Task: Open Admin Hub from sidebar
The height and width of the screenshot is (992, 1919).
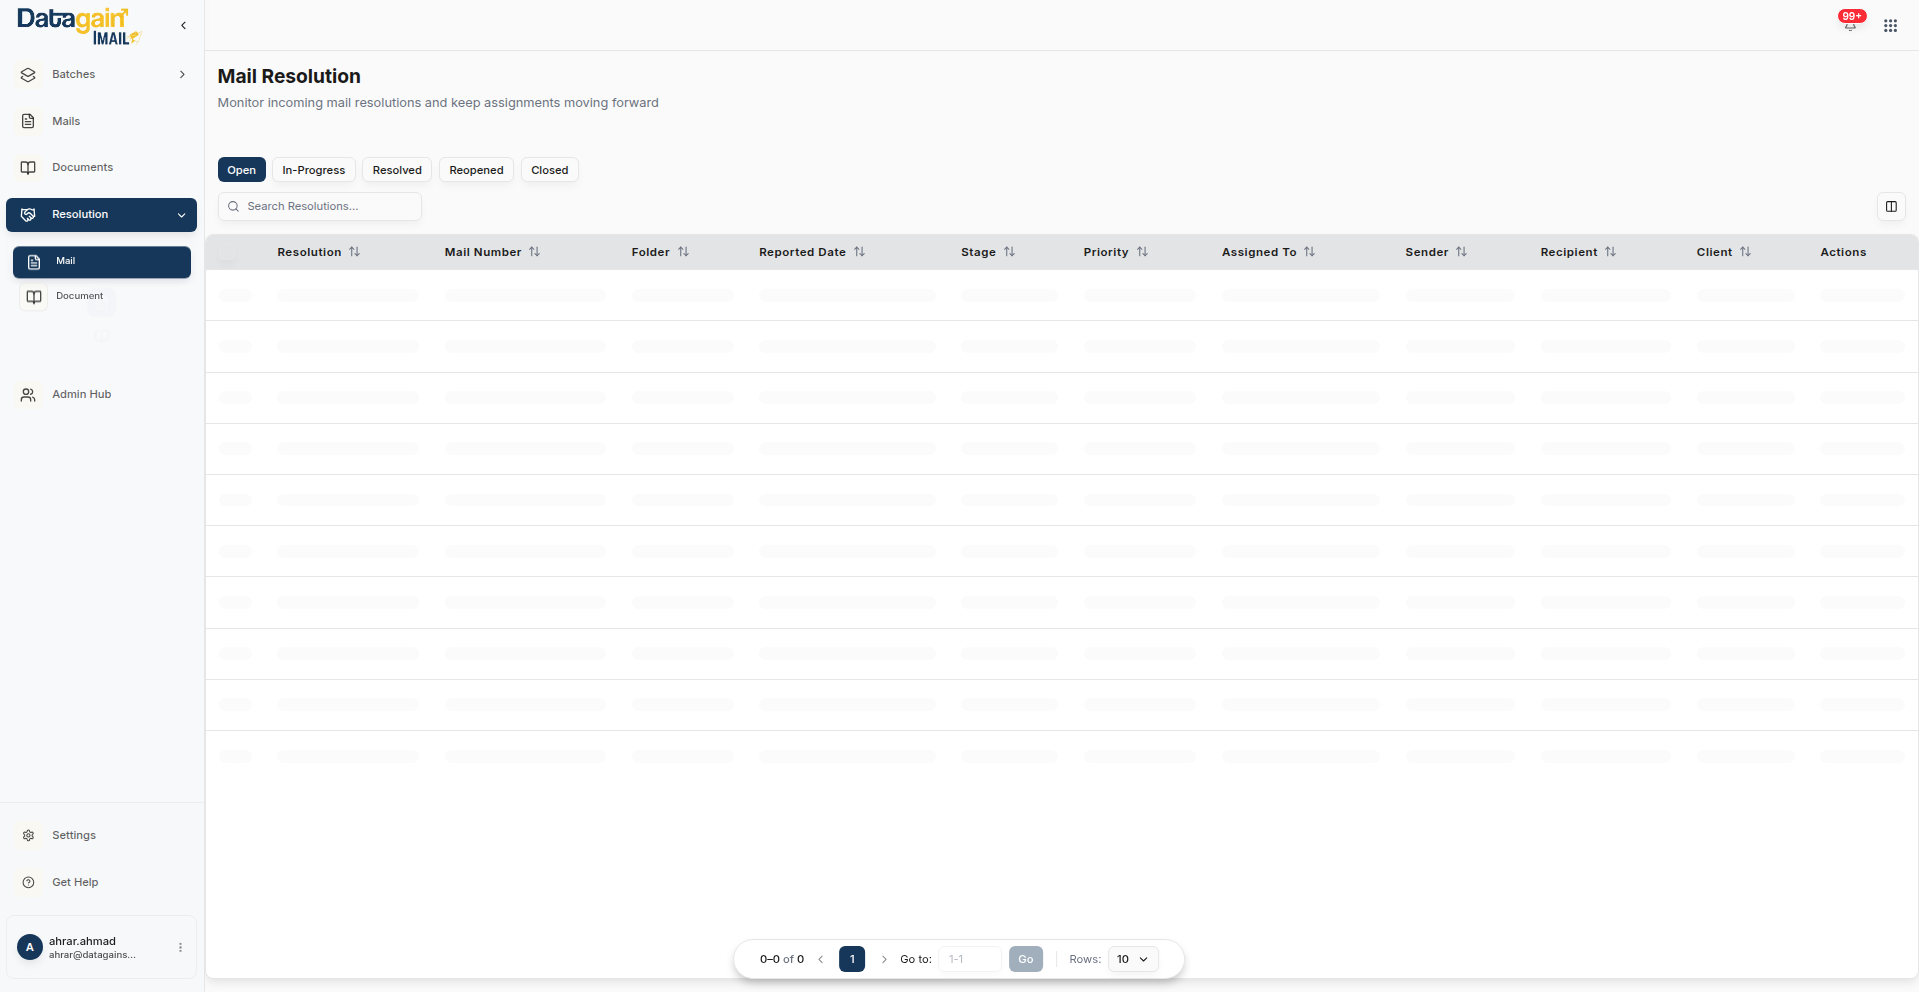Action: tap(81, 395)
